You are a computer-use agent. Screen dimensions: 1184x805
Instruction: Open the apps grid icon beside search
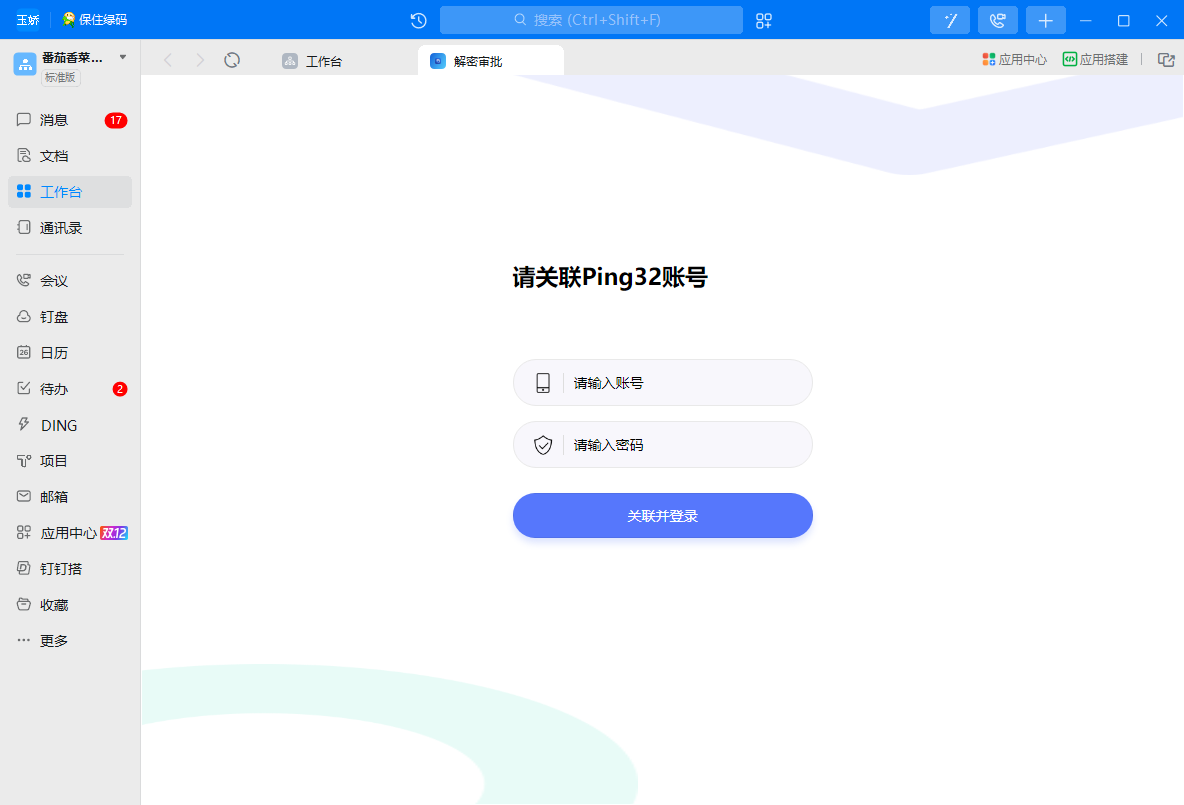click(x=764, y=20)
